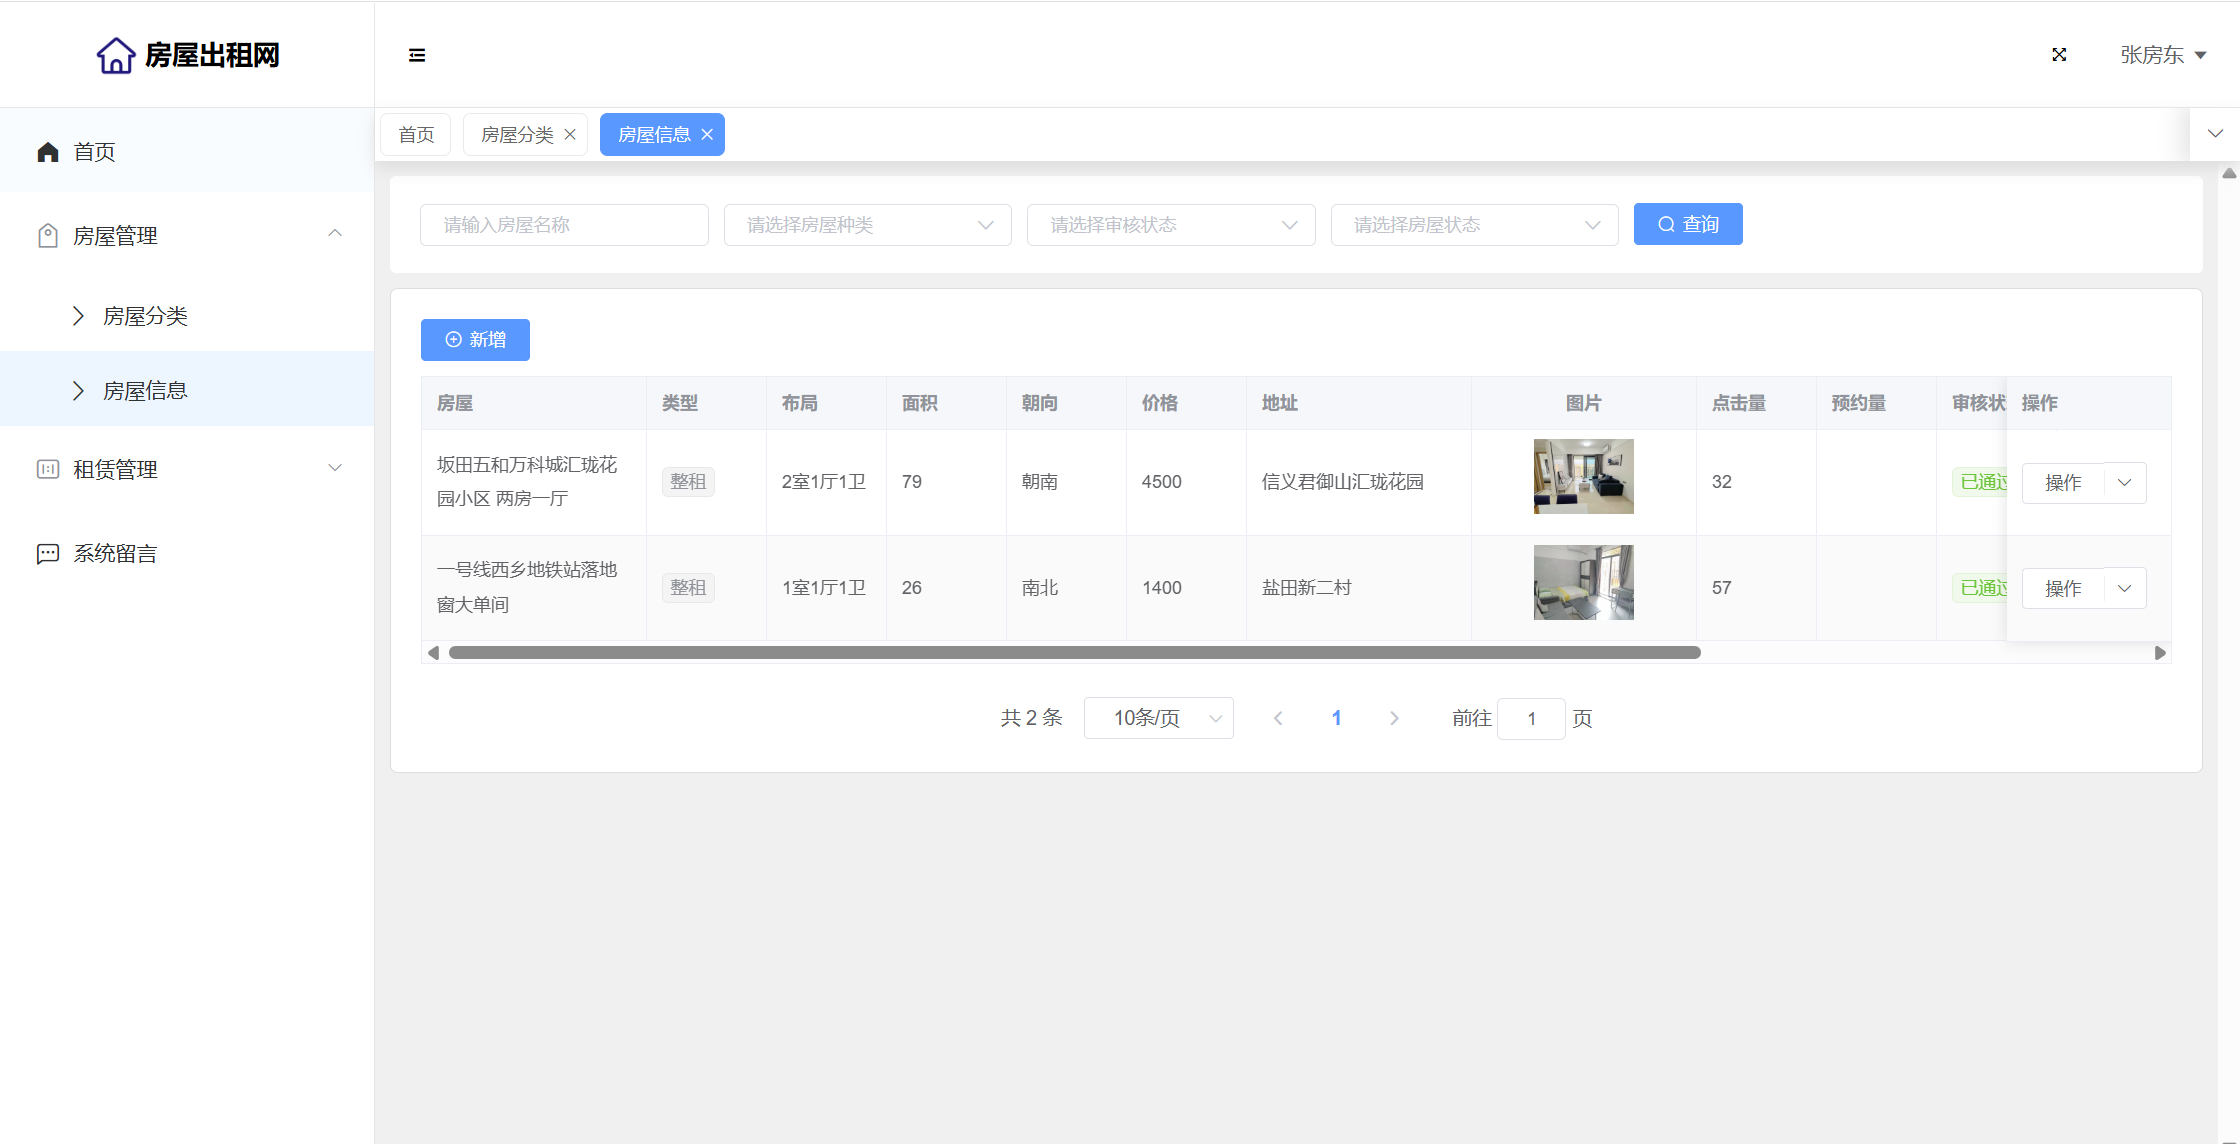The image size is (2240, 1144).
Task: Click the fullscreen expand icon
Action: click(x=2059, y=55)
